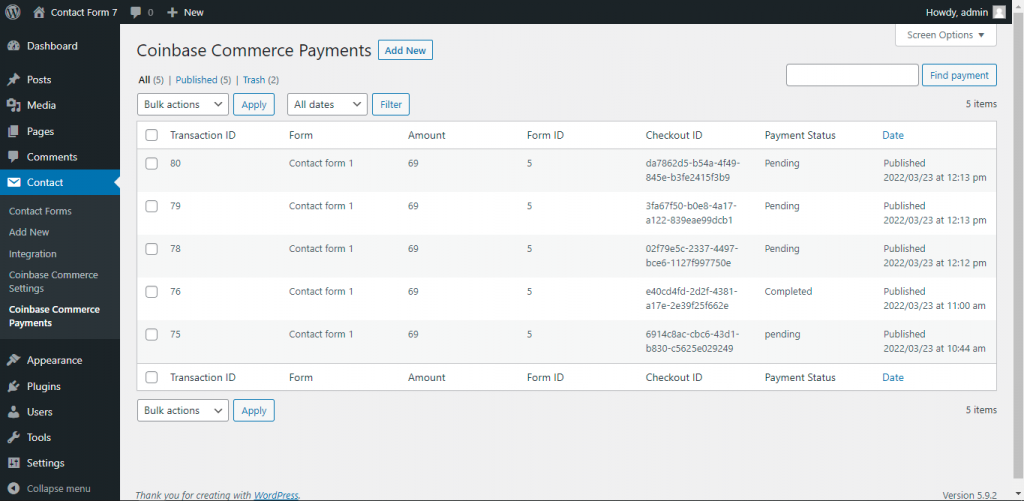Check the box for transaction 80
The height and width of the screenshot is (501, 1024).
(152, 163)
